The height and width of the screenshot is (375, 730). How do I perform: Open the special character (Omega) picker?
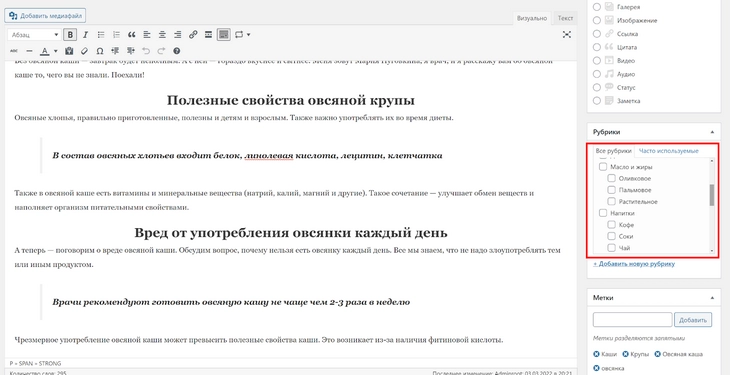coord(100,51)
